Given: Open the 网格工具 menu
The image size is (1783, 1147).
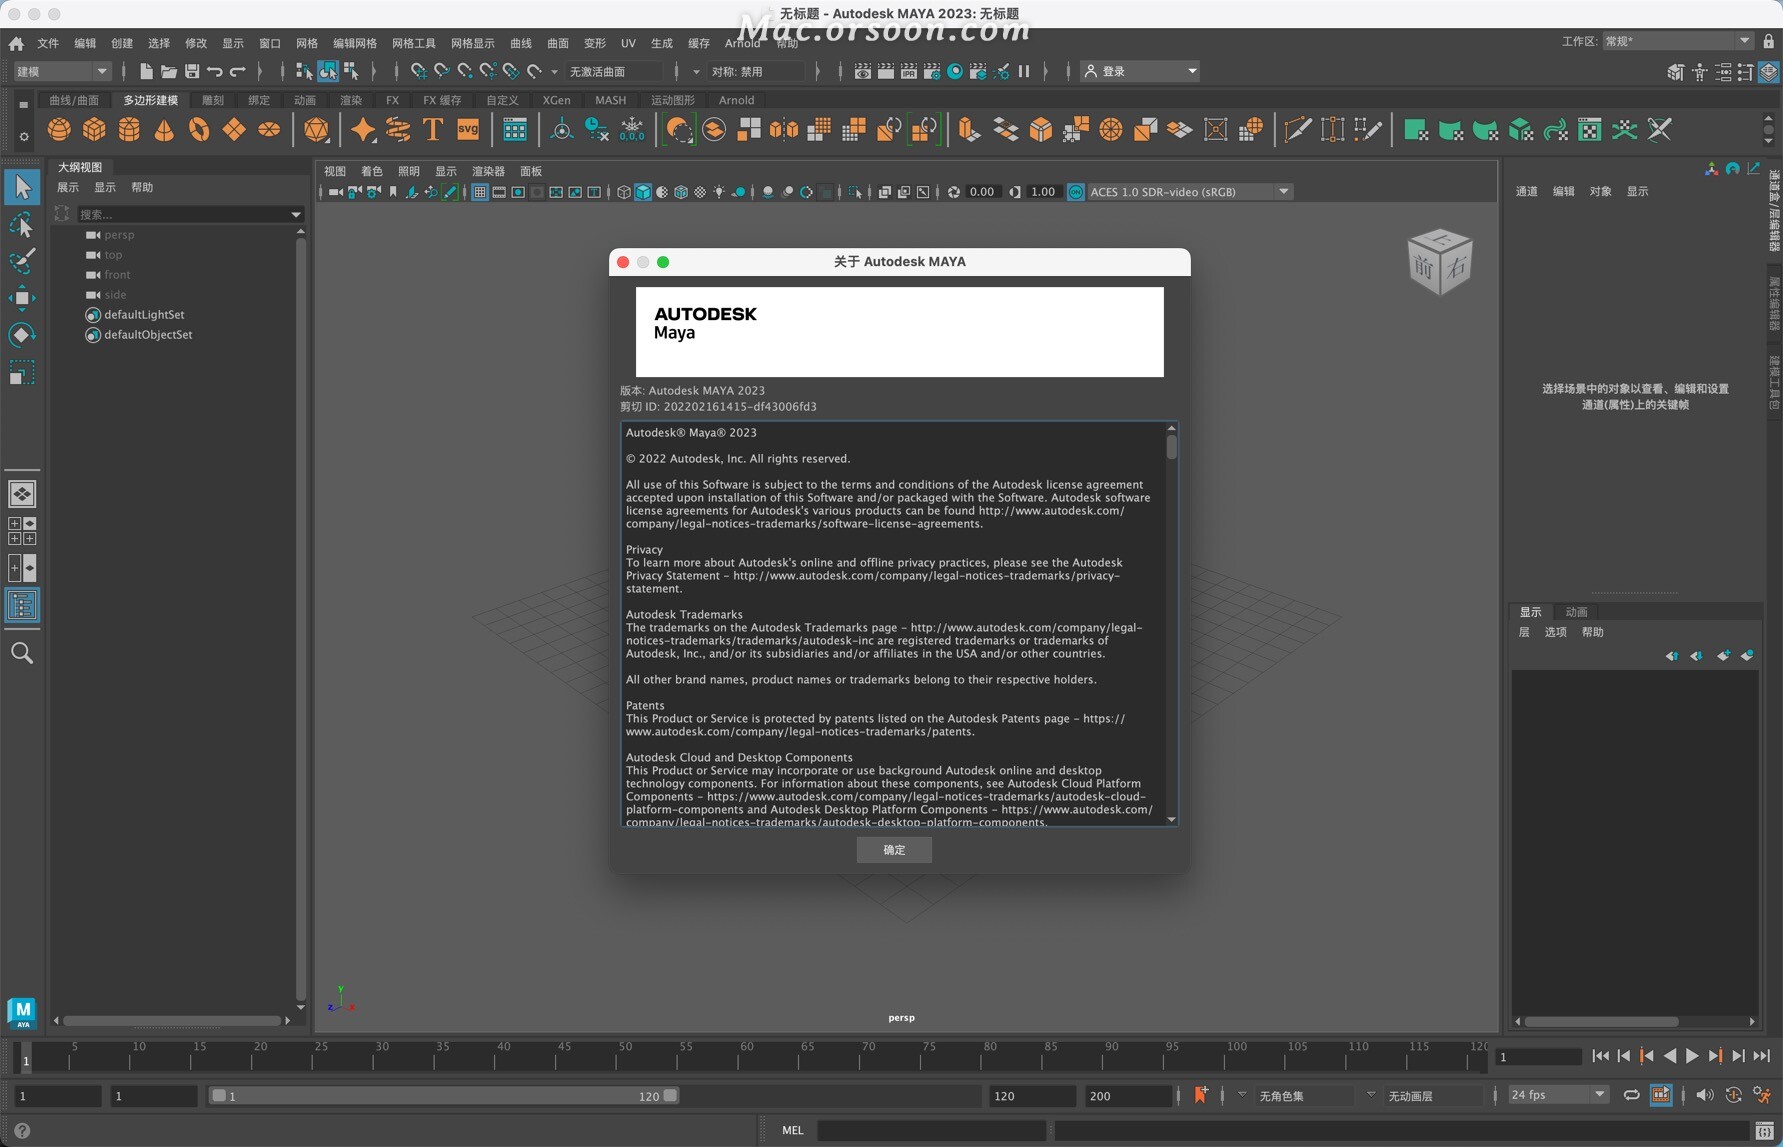Looking at the screenshot, I should [x=413, y=43].
